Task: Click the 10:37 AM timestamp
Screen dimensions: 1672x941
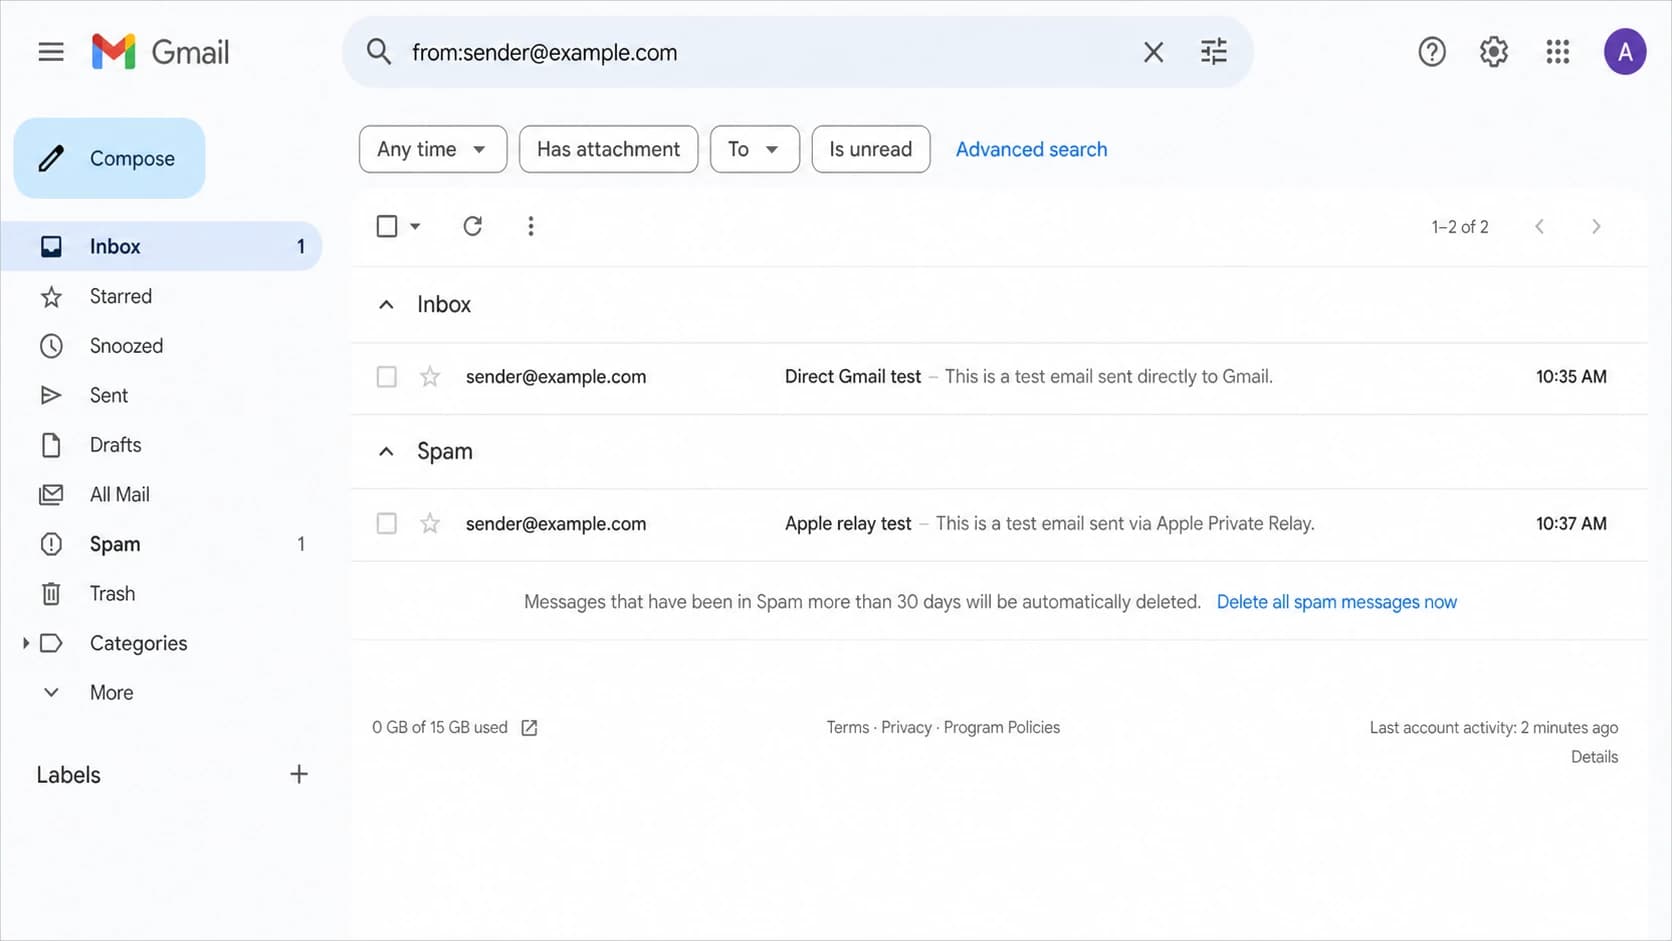Action: coord(1571,524)
